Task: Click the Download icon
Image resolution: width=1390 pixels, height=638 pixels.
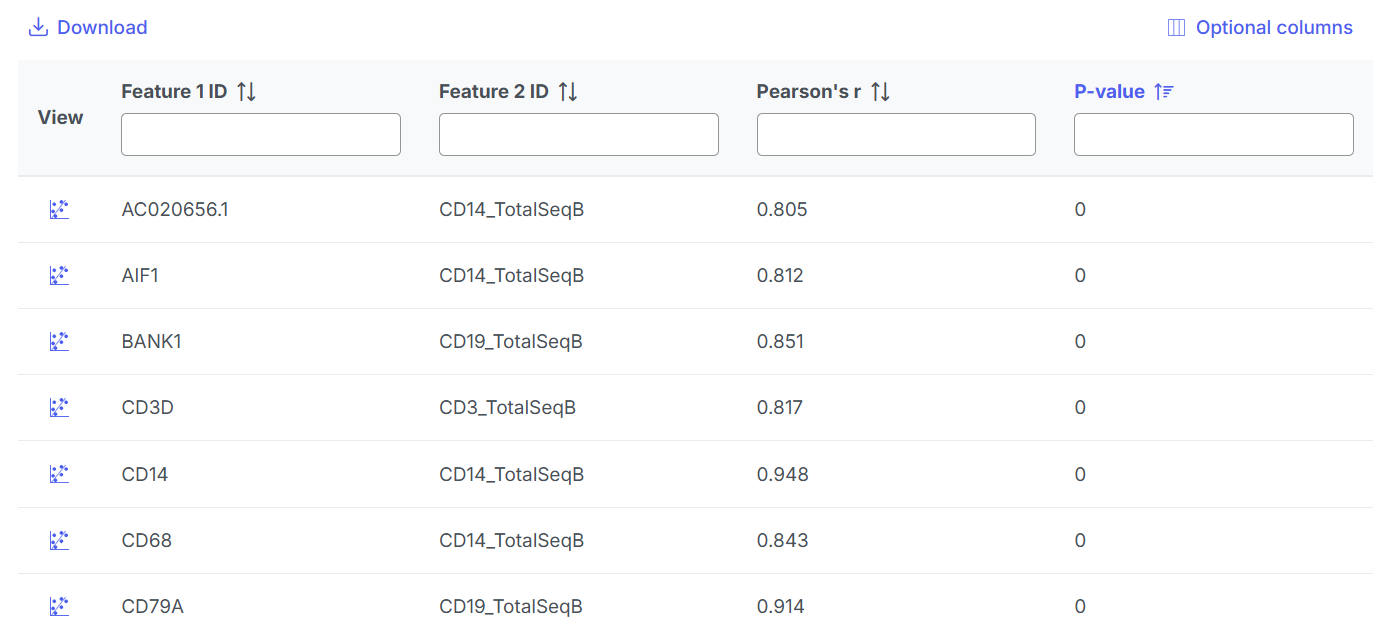Action: coord(38,28)
